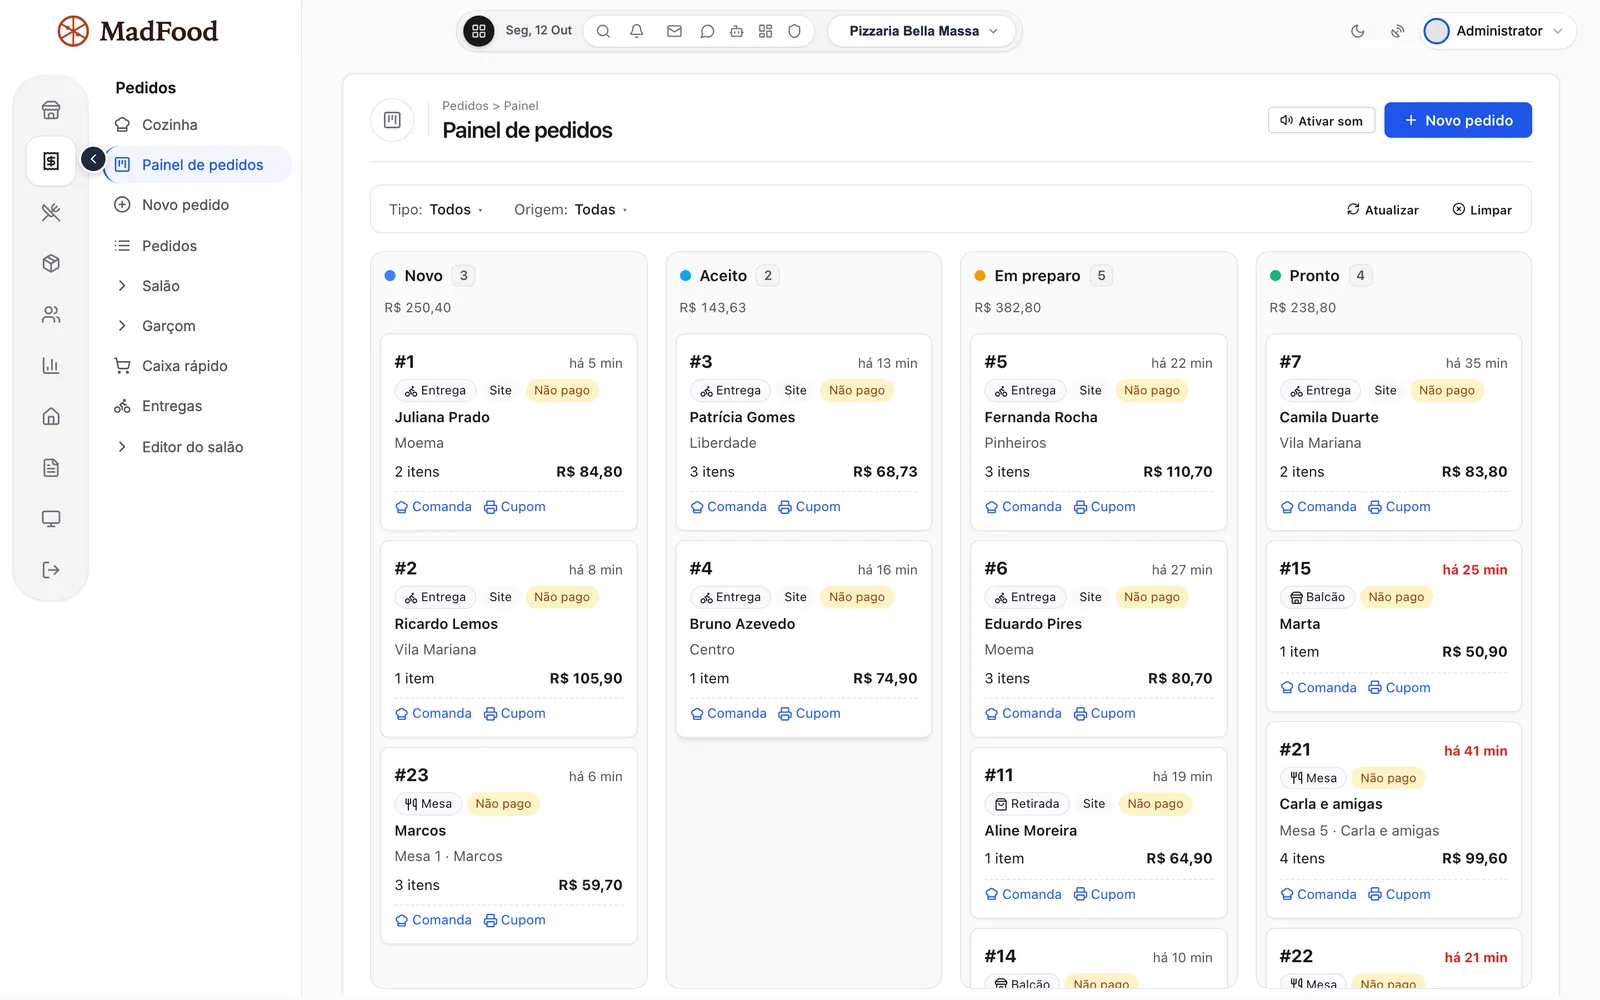The height and width of the screenshot is (1000, 1600).
Task: Click the Pedidos breadcrumb link
Action: 465,106
